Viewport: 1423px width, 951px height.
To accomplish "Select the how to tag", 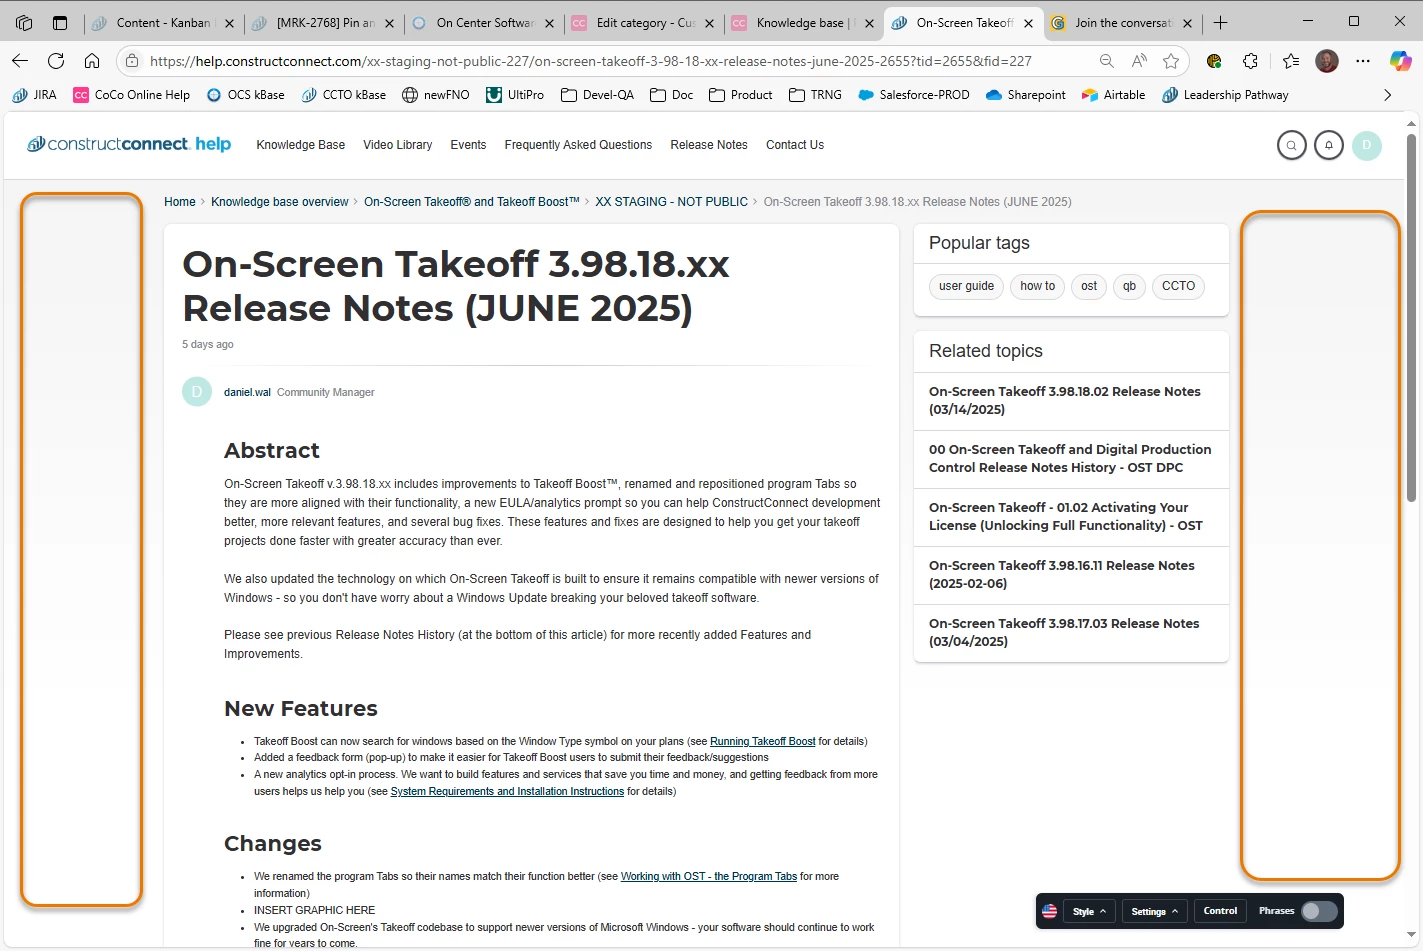I will pos(1037,286).
